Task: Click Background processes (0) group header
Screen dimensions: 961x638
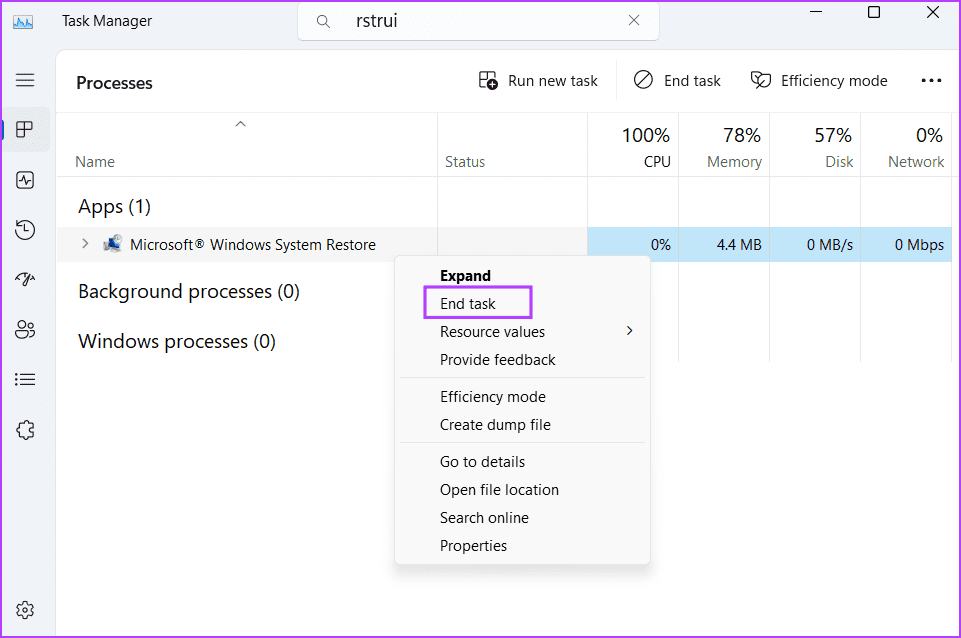Action: [189, 292]
